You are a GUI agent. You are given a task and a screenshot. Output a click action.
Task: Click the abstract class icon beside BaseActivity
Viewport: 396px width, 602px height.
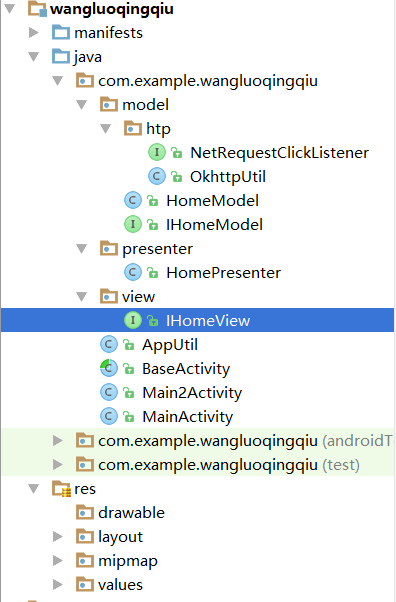pos(109,369)
